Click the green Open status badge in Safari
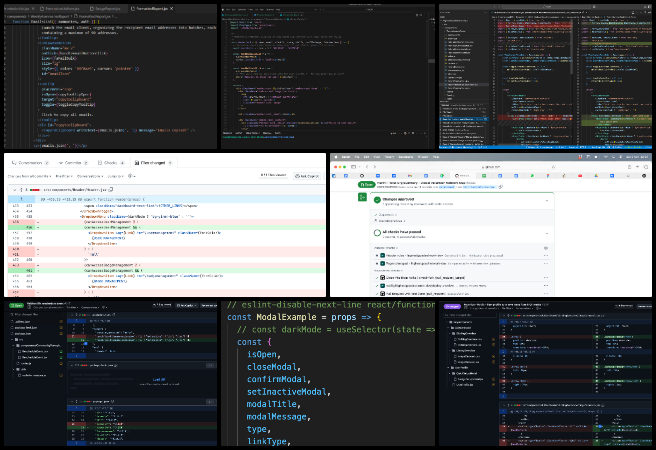The image size is (656, 450). [x=366, y=184]
